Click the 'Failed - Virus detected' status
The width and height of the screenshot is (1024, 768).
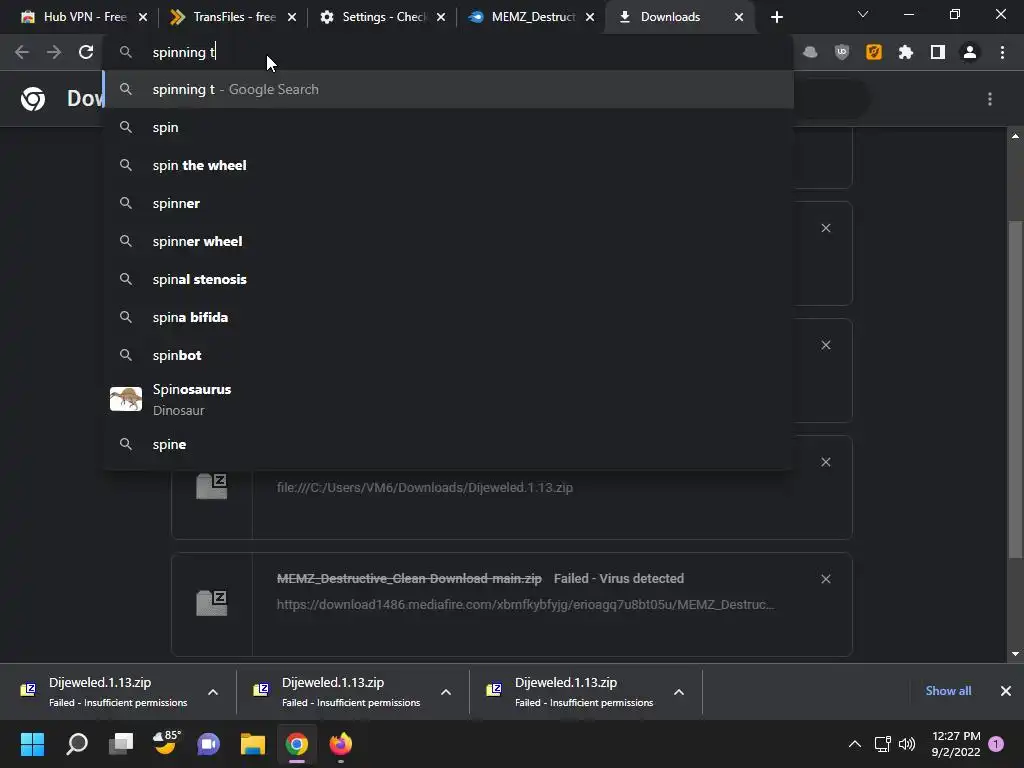618,579
